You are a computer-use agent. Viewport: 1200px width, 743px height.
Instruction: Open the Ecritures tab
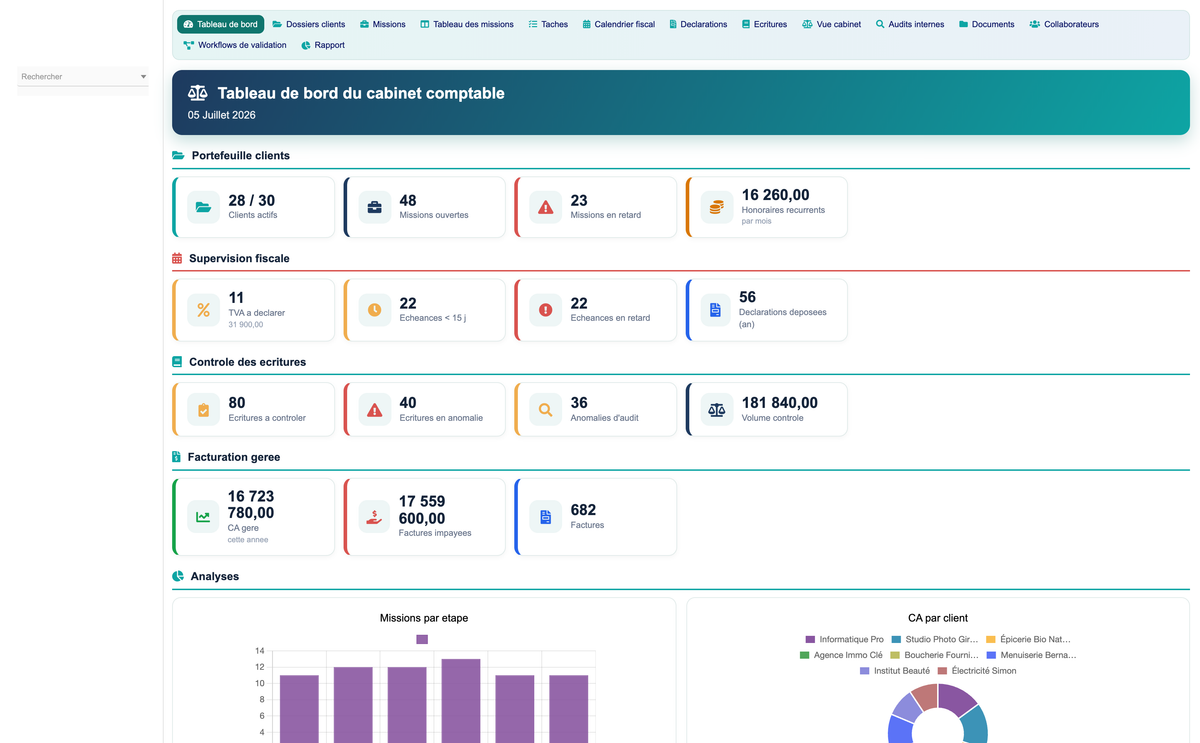764,24
